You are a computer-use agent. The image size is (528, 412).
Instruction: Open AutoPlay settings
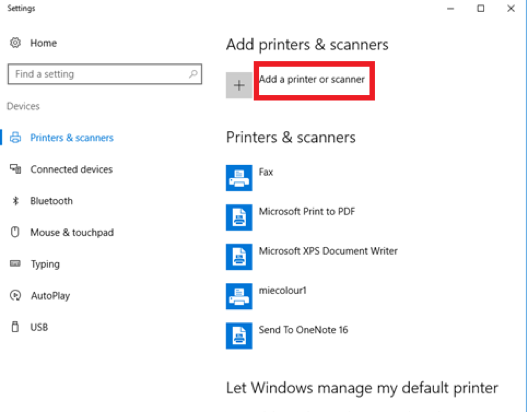(51, 296)
